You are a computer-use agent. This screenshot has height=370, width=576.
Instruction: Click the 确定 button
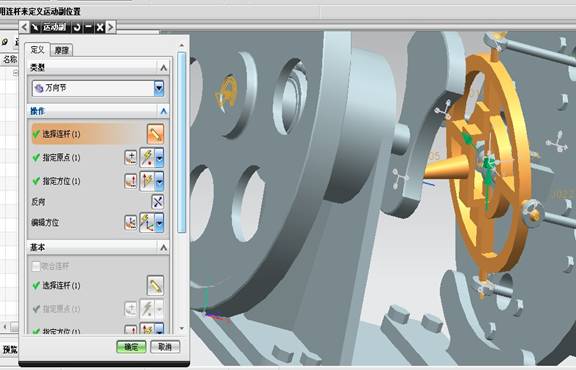click(131, 347)
